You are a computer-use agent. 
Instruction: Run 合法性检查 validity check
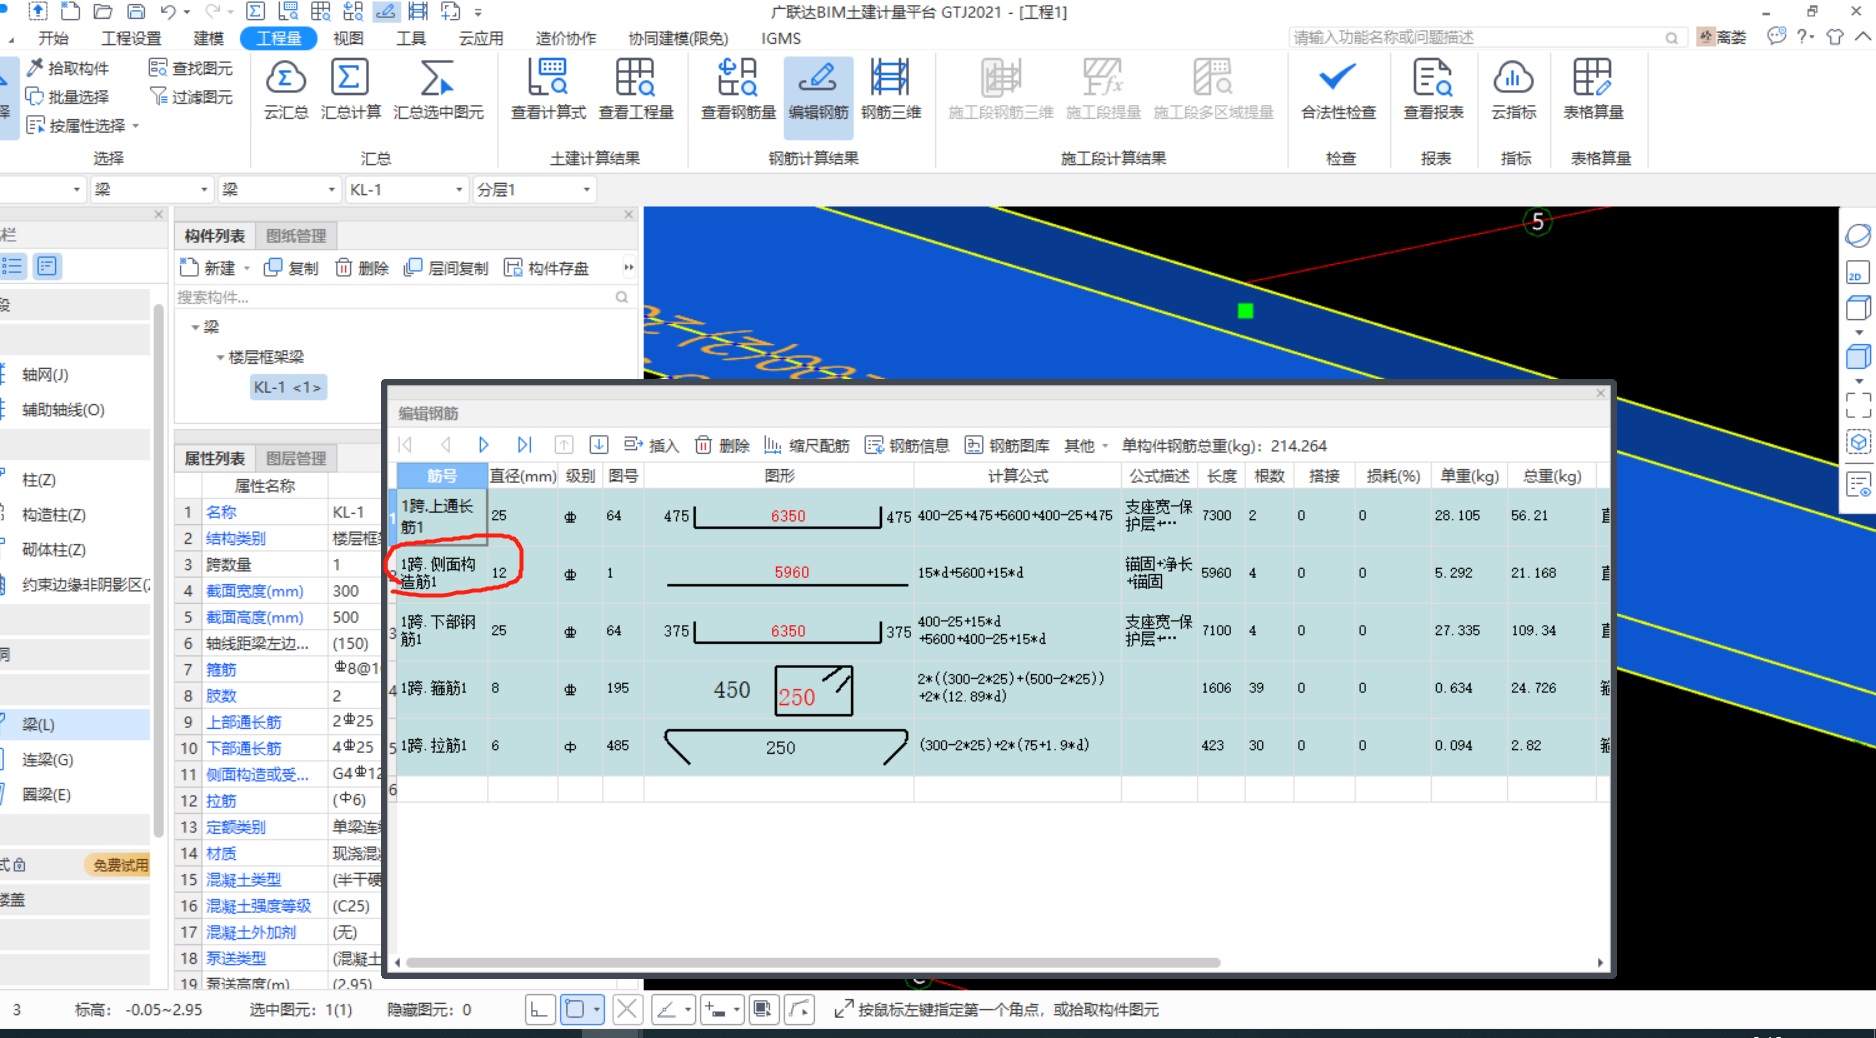click(x=1338, y=90)
